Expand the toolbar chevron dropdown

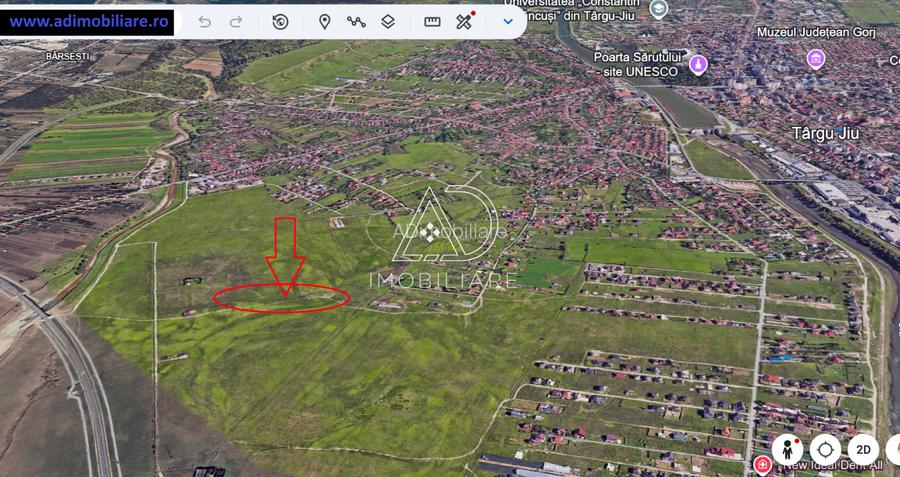coord(508,22)
